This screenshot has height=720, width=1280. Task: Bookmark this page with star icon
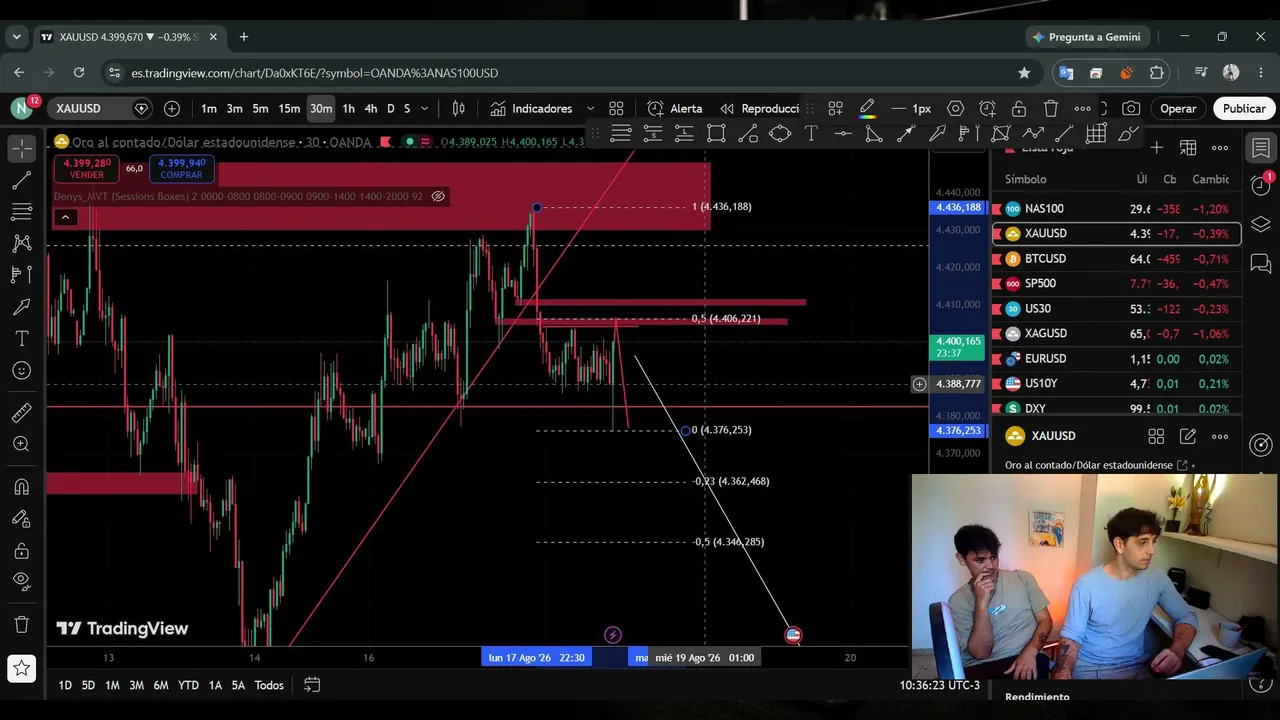click(1024, 73)
